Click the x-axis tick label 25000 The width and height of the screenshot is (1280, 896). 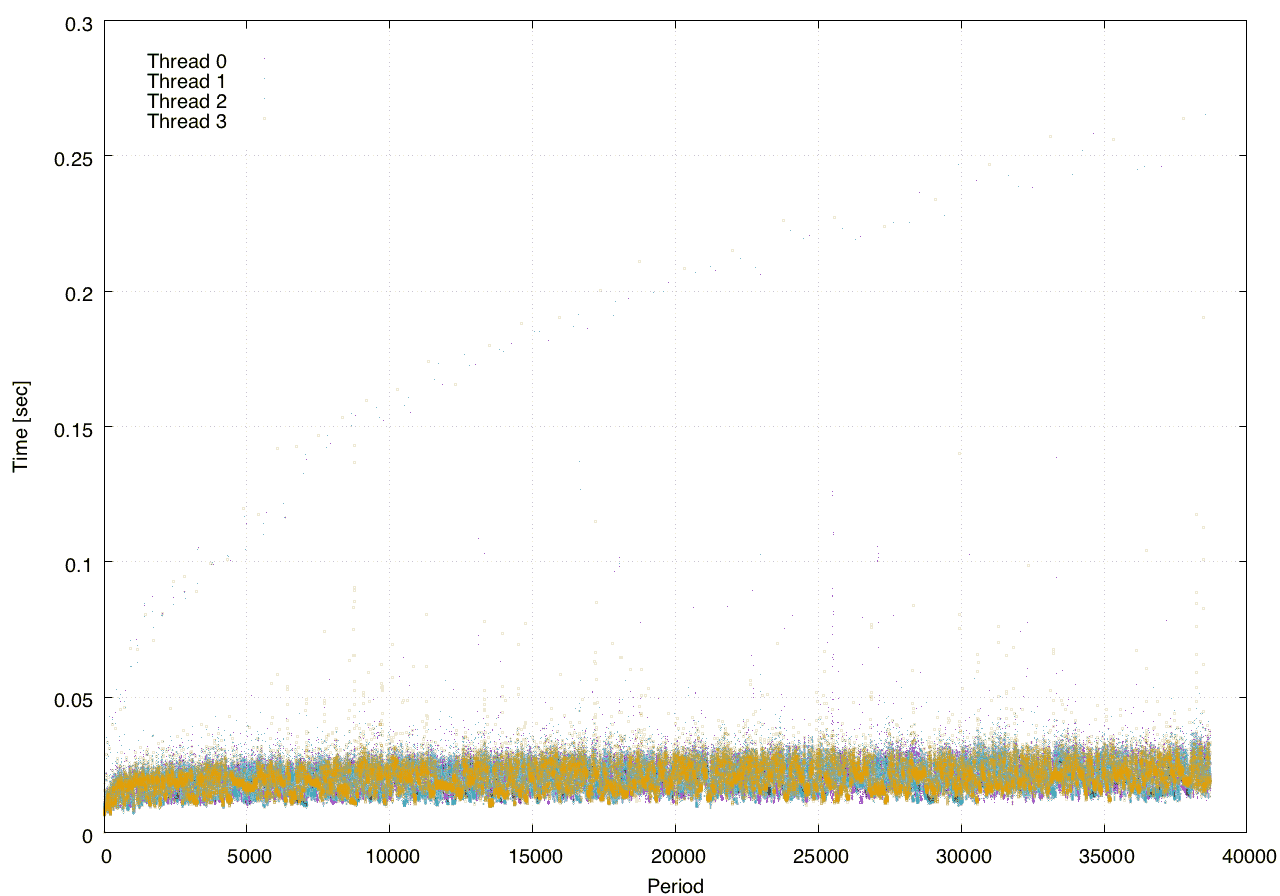pos(818,857)
